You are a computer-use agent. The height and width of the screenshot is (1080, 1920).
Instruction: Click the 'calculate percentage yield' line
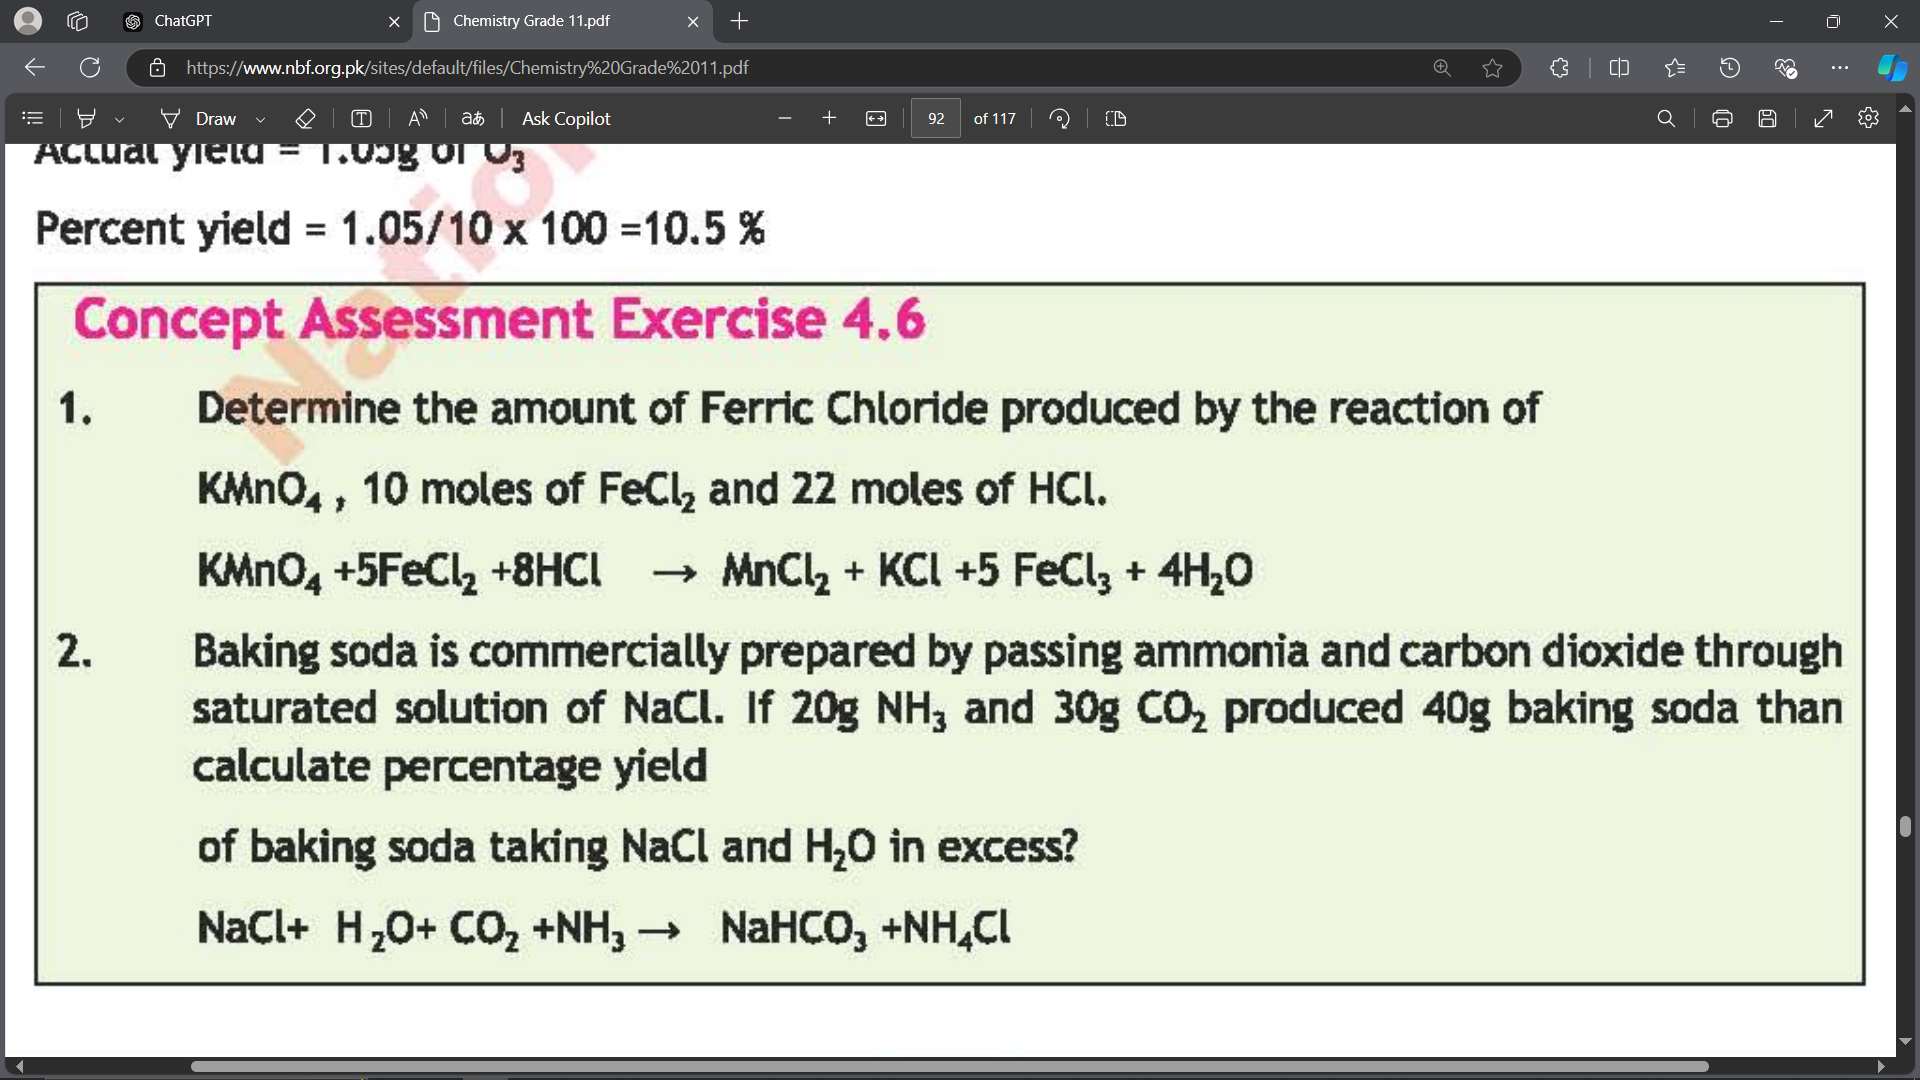[x=450, y=767]
